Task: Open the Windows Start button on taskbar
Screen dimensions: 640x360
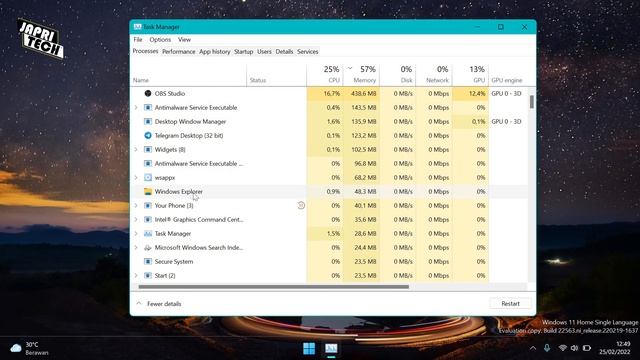Action: (x=309, y=348)
